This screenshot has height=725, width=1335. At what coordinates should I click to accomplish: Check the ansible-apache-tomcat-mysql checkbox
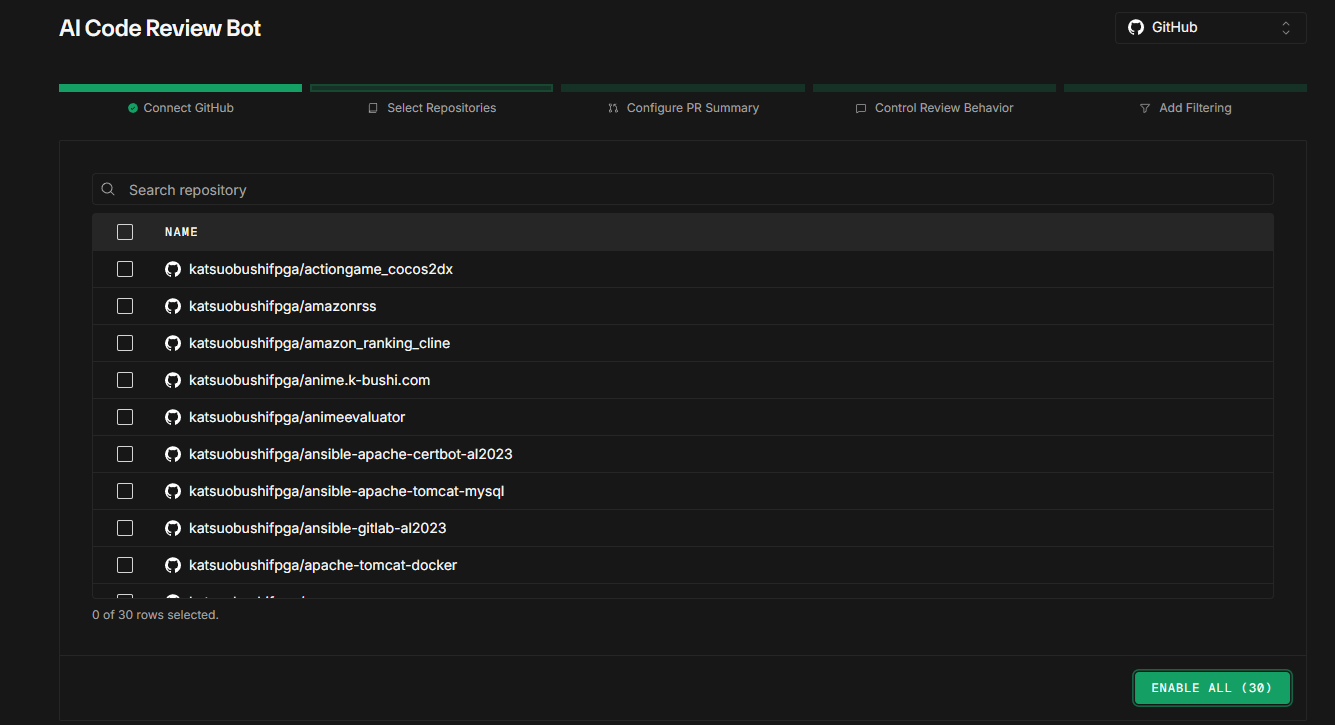pos(125,491)
